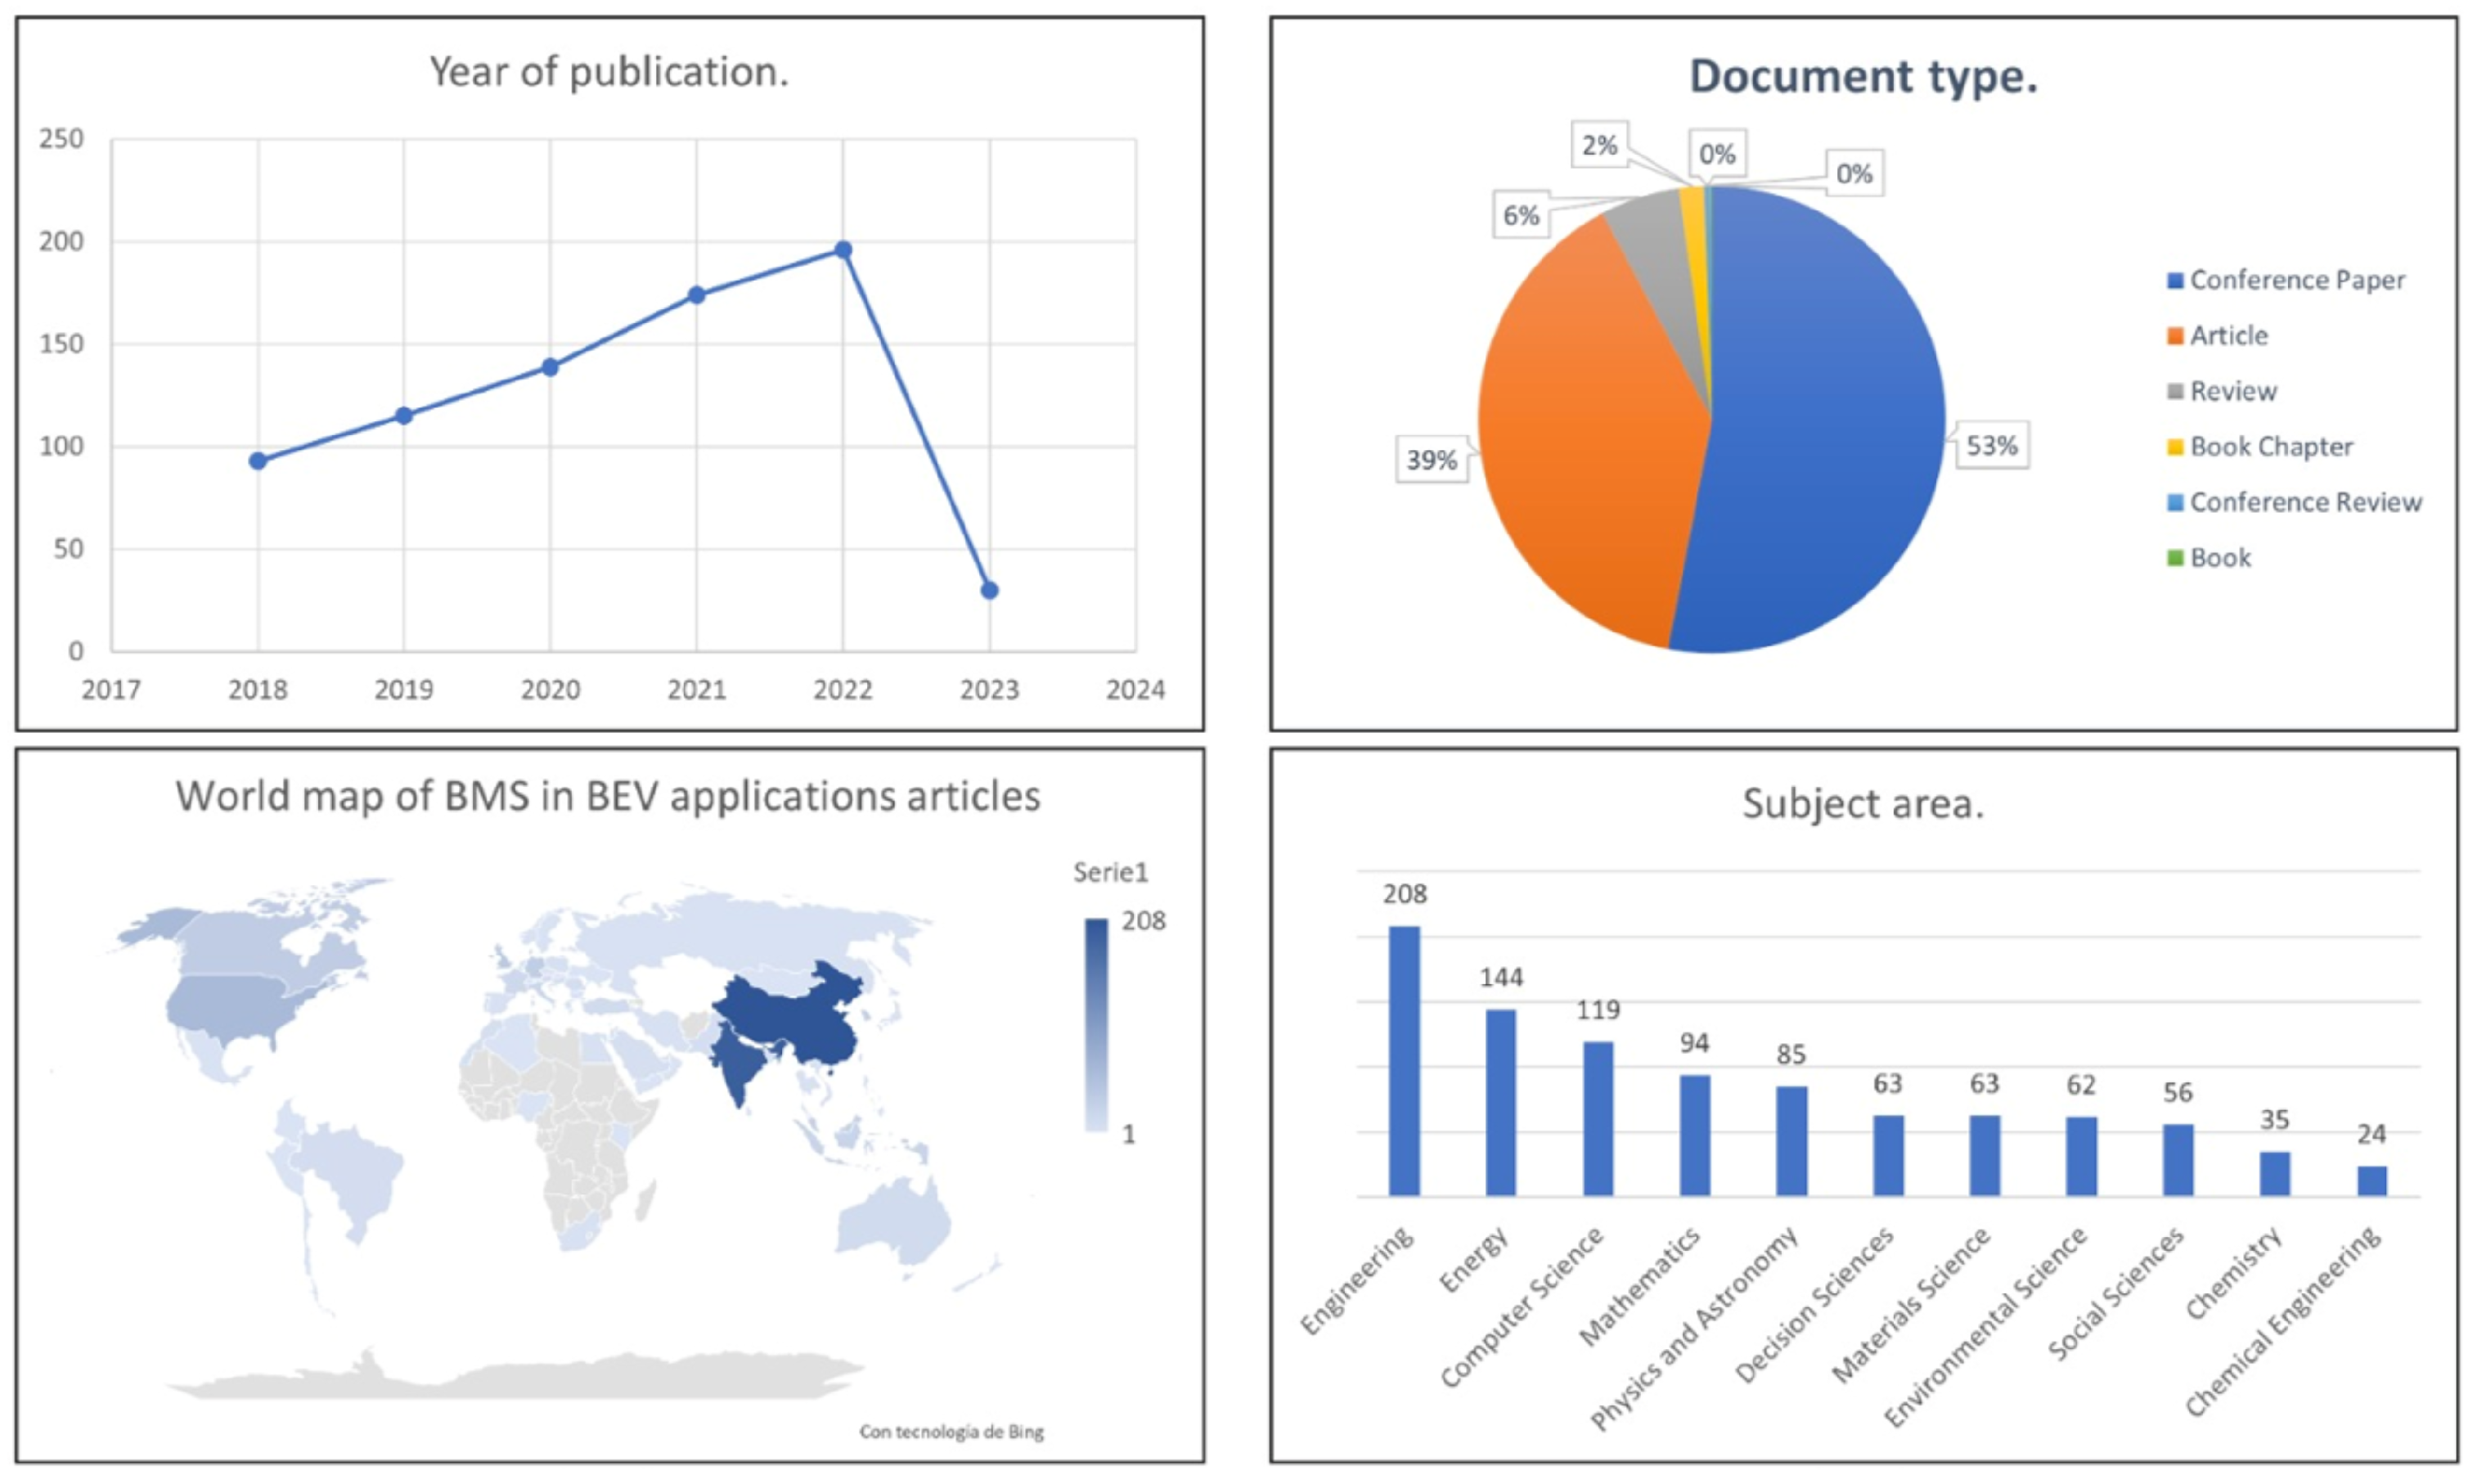The height and width of the screenshot is (1484, 2477).
Task: Click the 2023 data point marker
Action: click(989, 591)
